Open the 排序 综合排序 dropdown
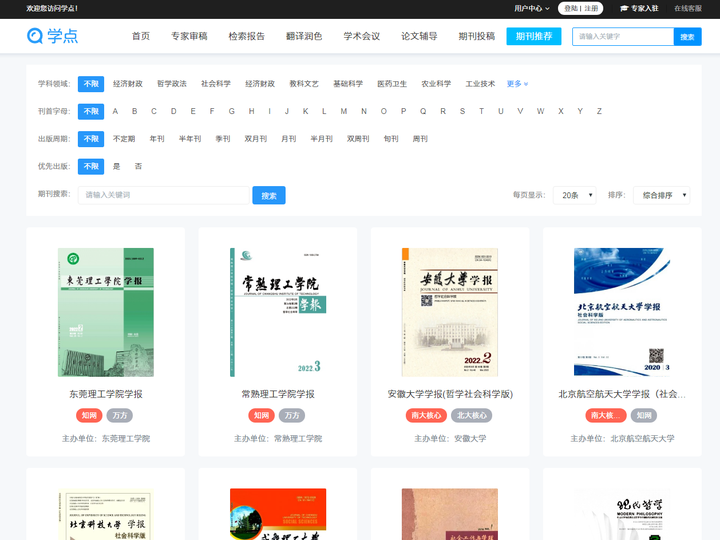This screenshot has height=540, width=720. 662,195
